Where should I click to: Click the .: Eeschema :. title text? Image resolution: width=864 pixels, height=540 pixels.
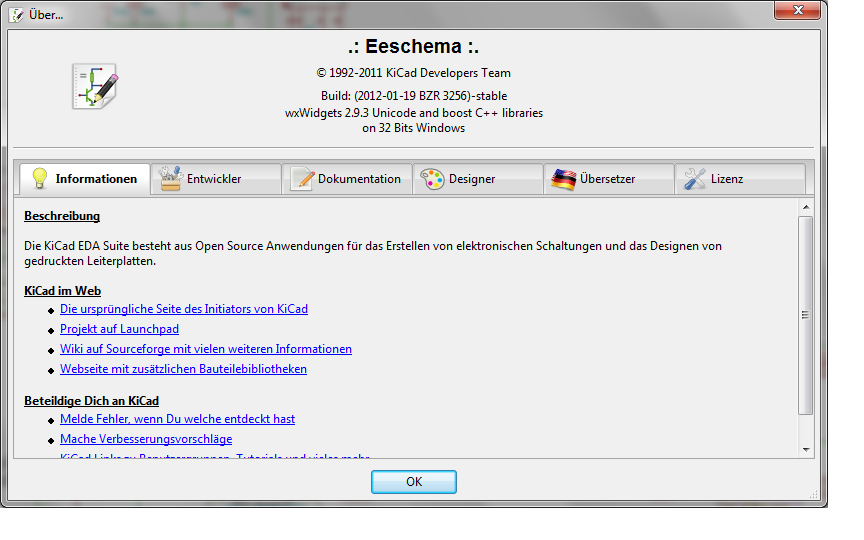[x=414, y=46]
